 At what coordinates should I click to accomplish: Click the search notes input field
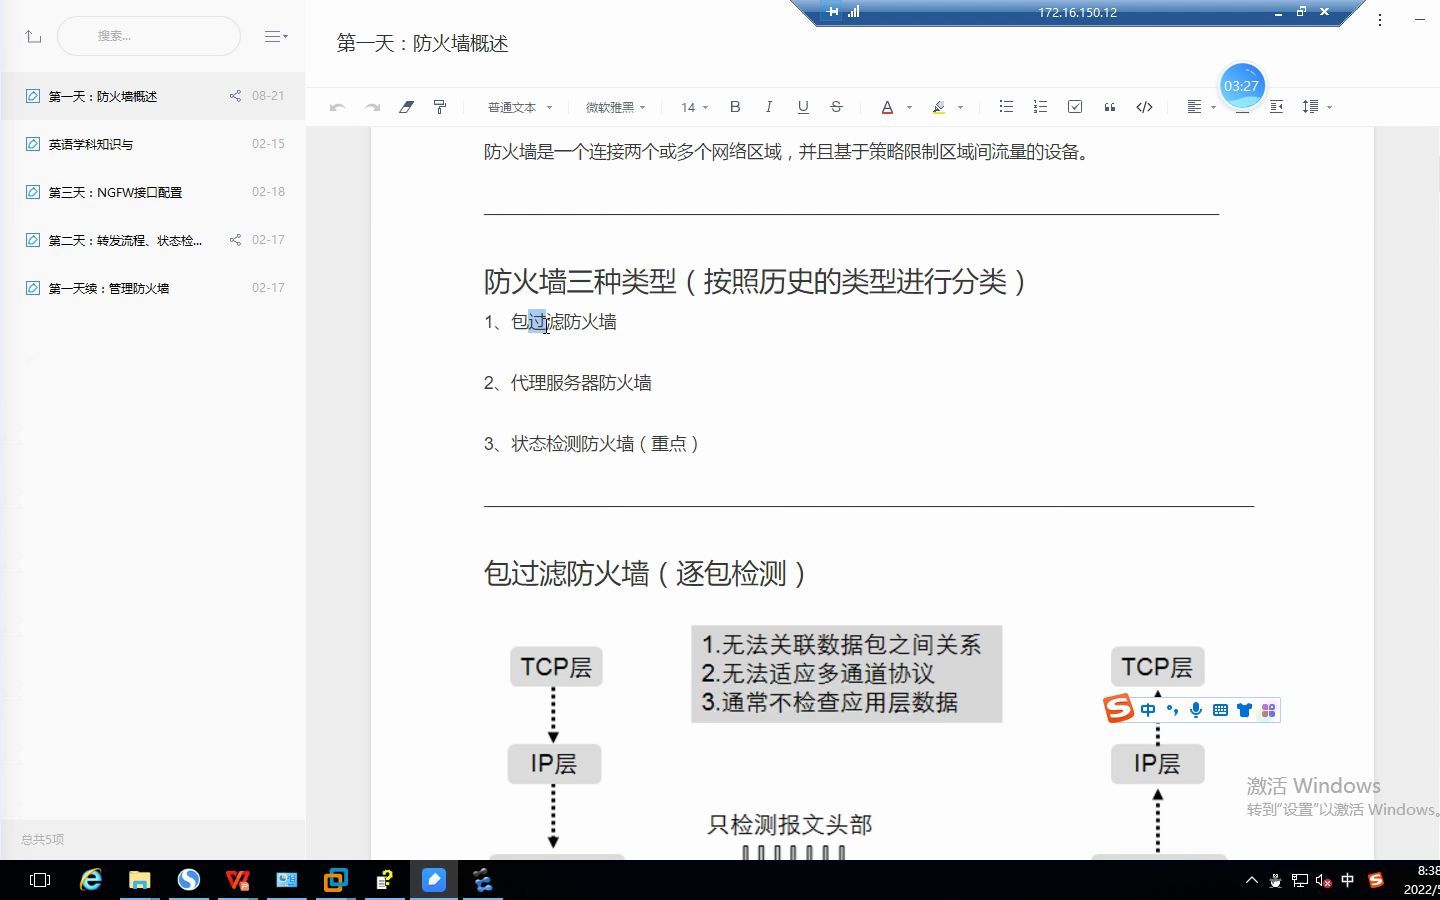[149, 36]
